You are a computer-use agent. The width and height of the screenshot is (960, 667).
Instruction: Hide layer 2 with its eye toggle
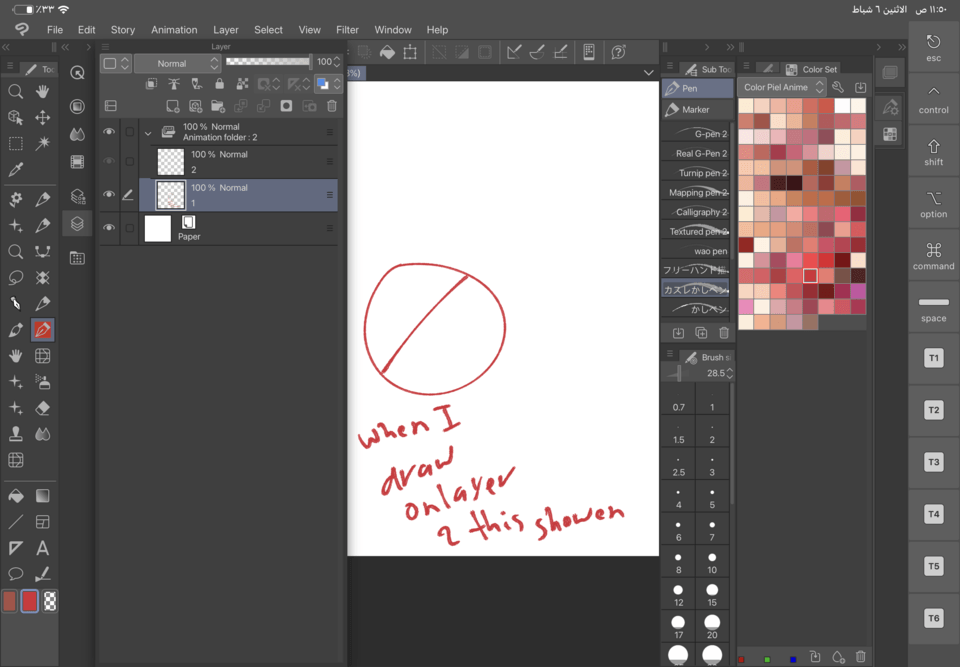[x=109, y=160]
